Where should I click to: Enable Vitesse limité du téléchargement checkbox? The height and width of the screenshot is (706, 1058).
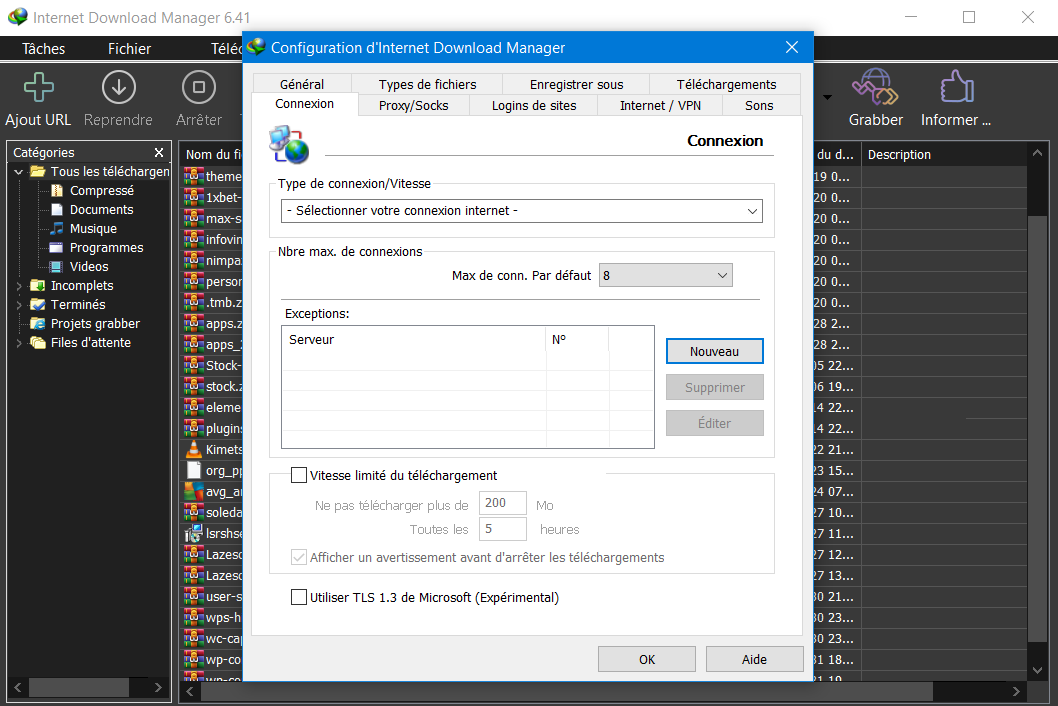pyautogui.click(x=299, y=475)
